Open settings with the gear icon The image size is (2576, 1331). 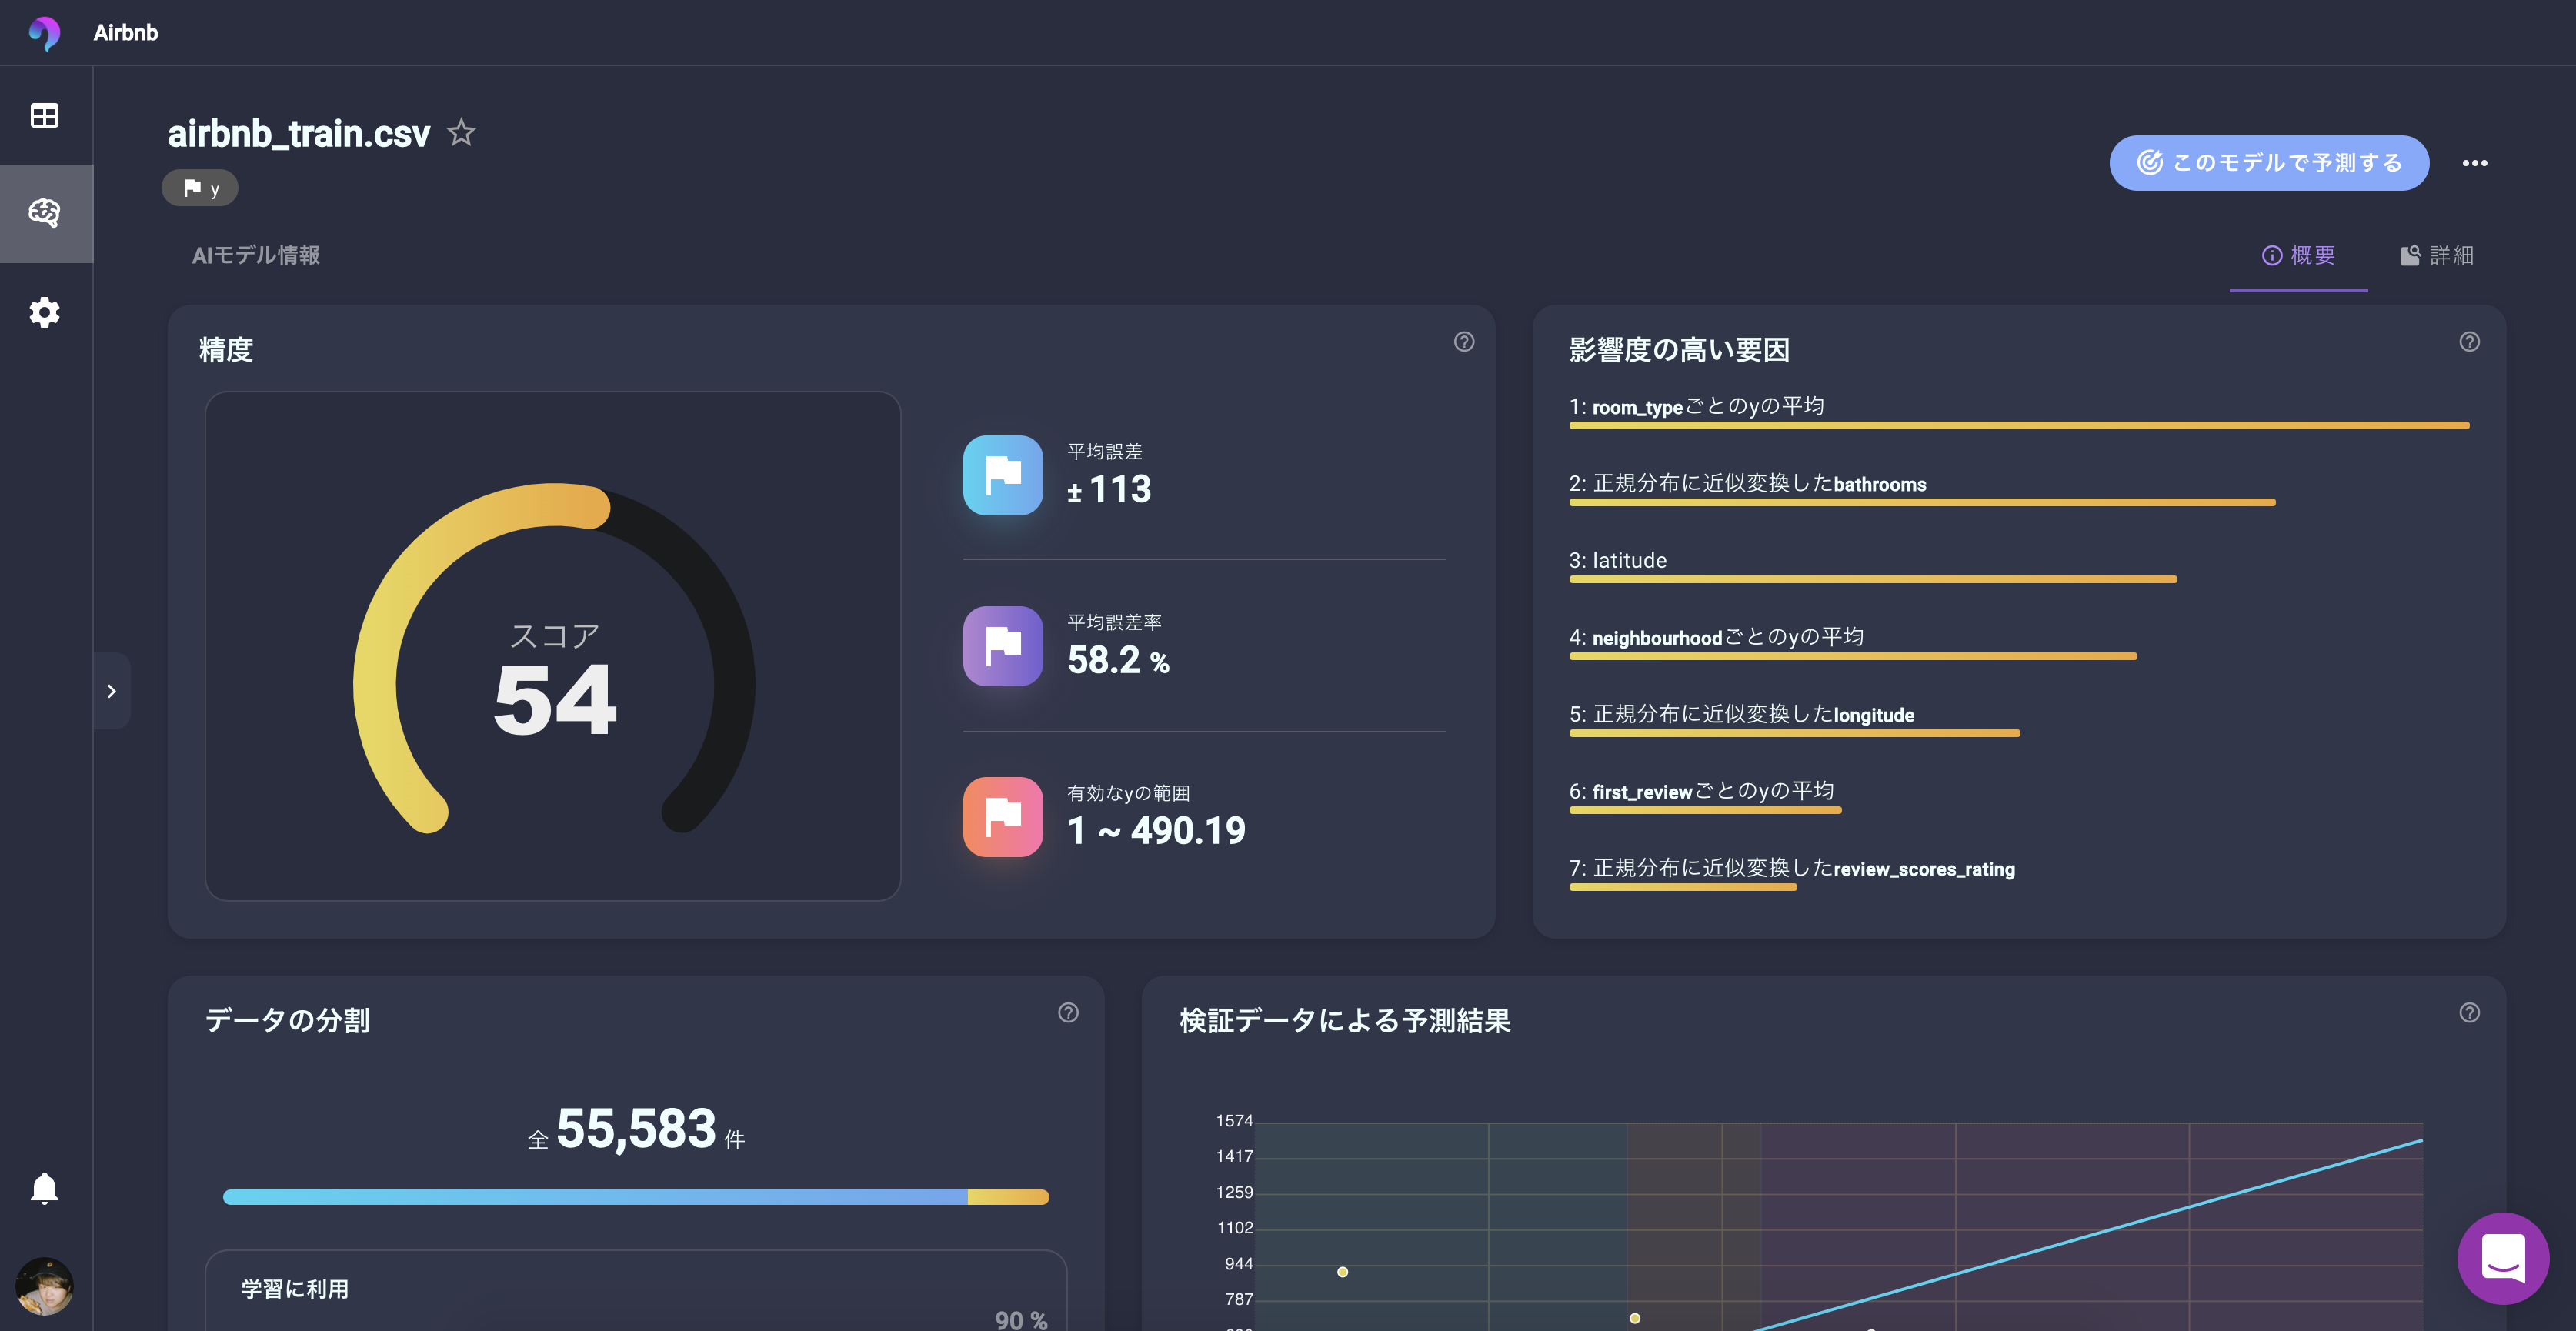tap(44, 312)
